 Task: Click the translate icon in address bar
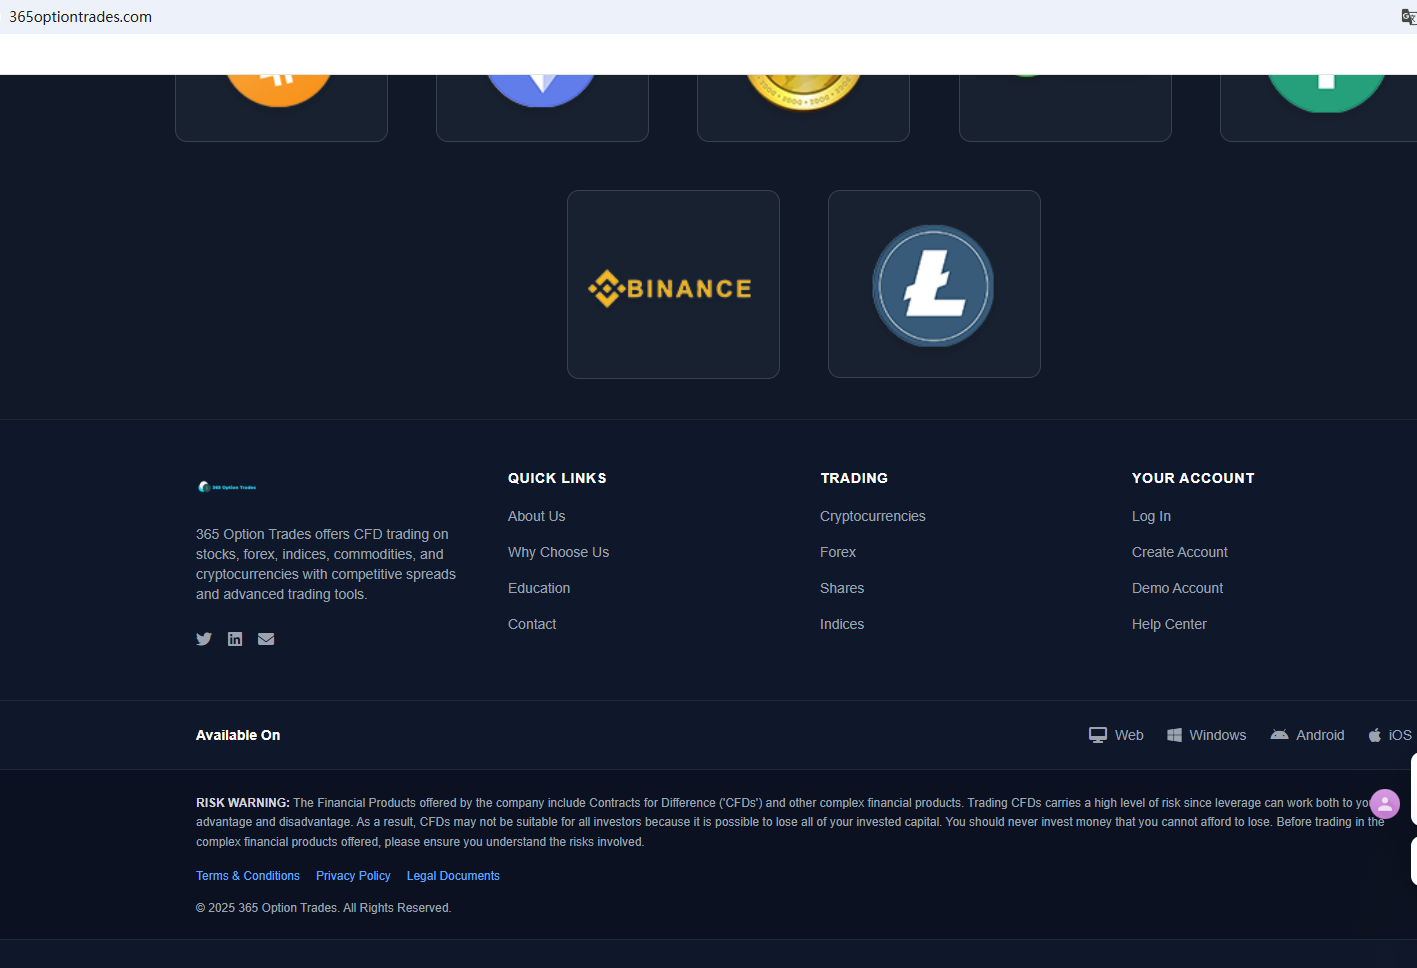(x=1409, y=17)
